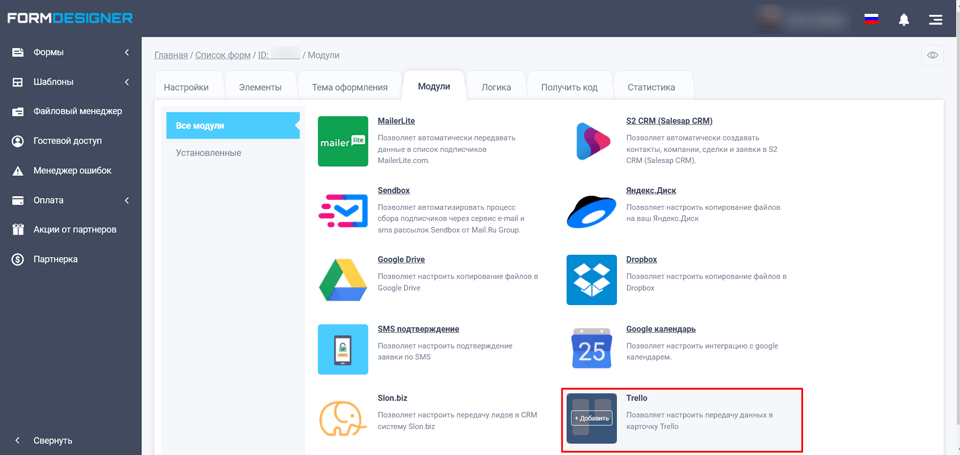Open the Dropbox title link
Image resolution: width=960 pixels, height=455 pixels.
[642, 260]
